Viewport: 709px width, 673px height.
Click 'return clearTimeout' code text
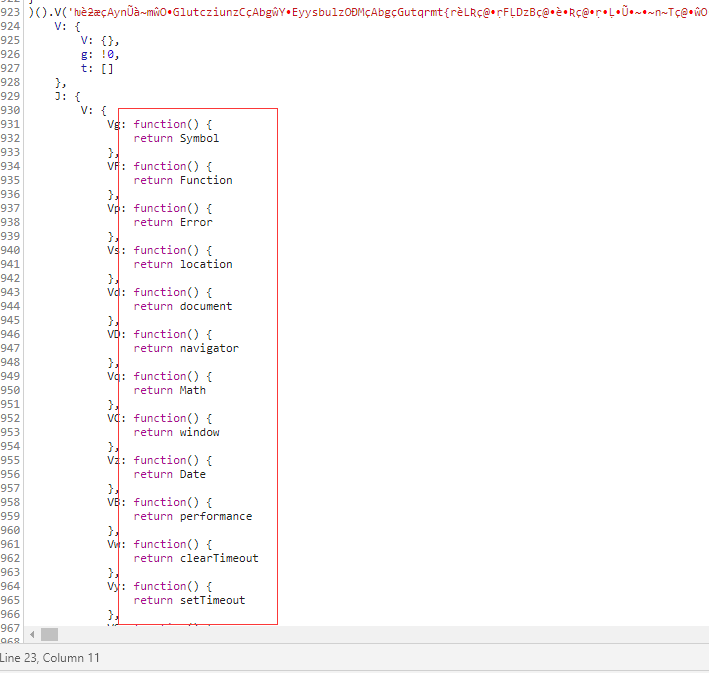click(196, 559)
